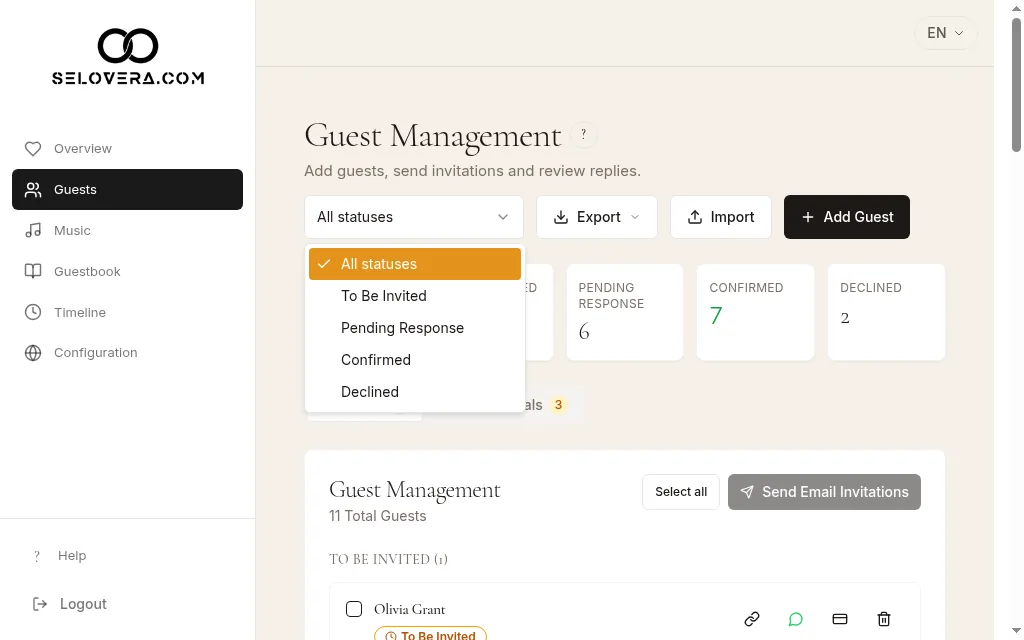Screen dimensions: 1024x640
Task: Choose the All statuses option
Action: (415, 264)
